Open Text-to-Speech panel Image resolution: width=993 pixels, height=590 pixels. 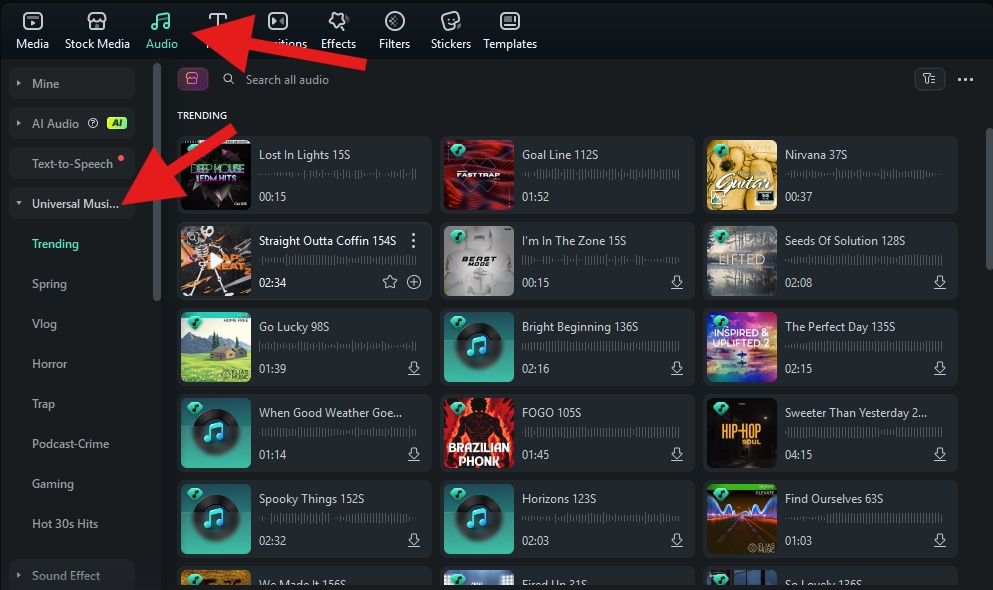(72, 163)
